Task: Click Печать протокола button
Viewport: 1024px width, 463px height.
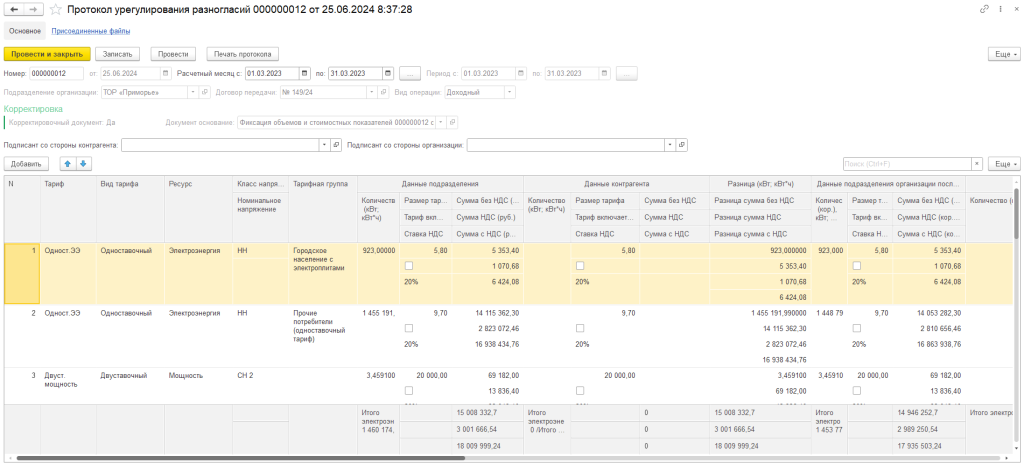Action: (x=242, y=54)
